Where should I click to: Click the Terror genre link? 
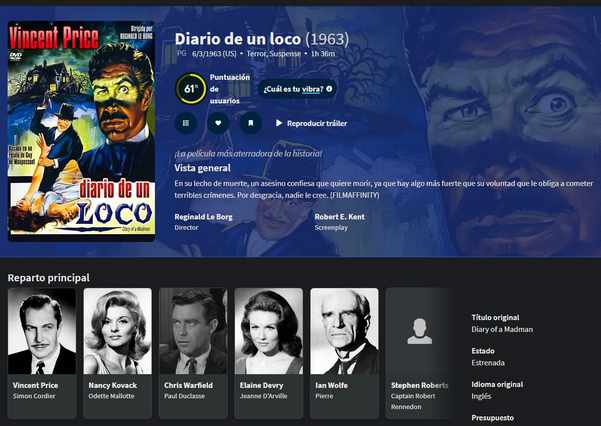point(256,54)
